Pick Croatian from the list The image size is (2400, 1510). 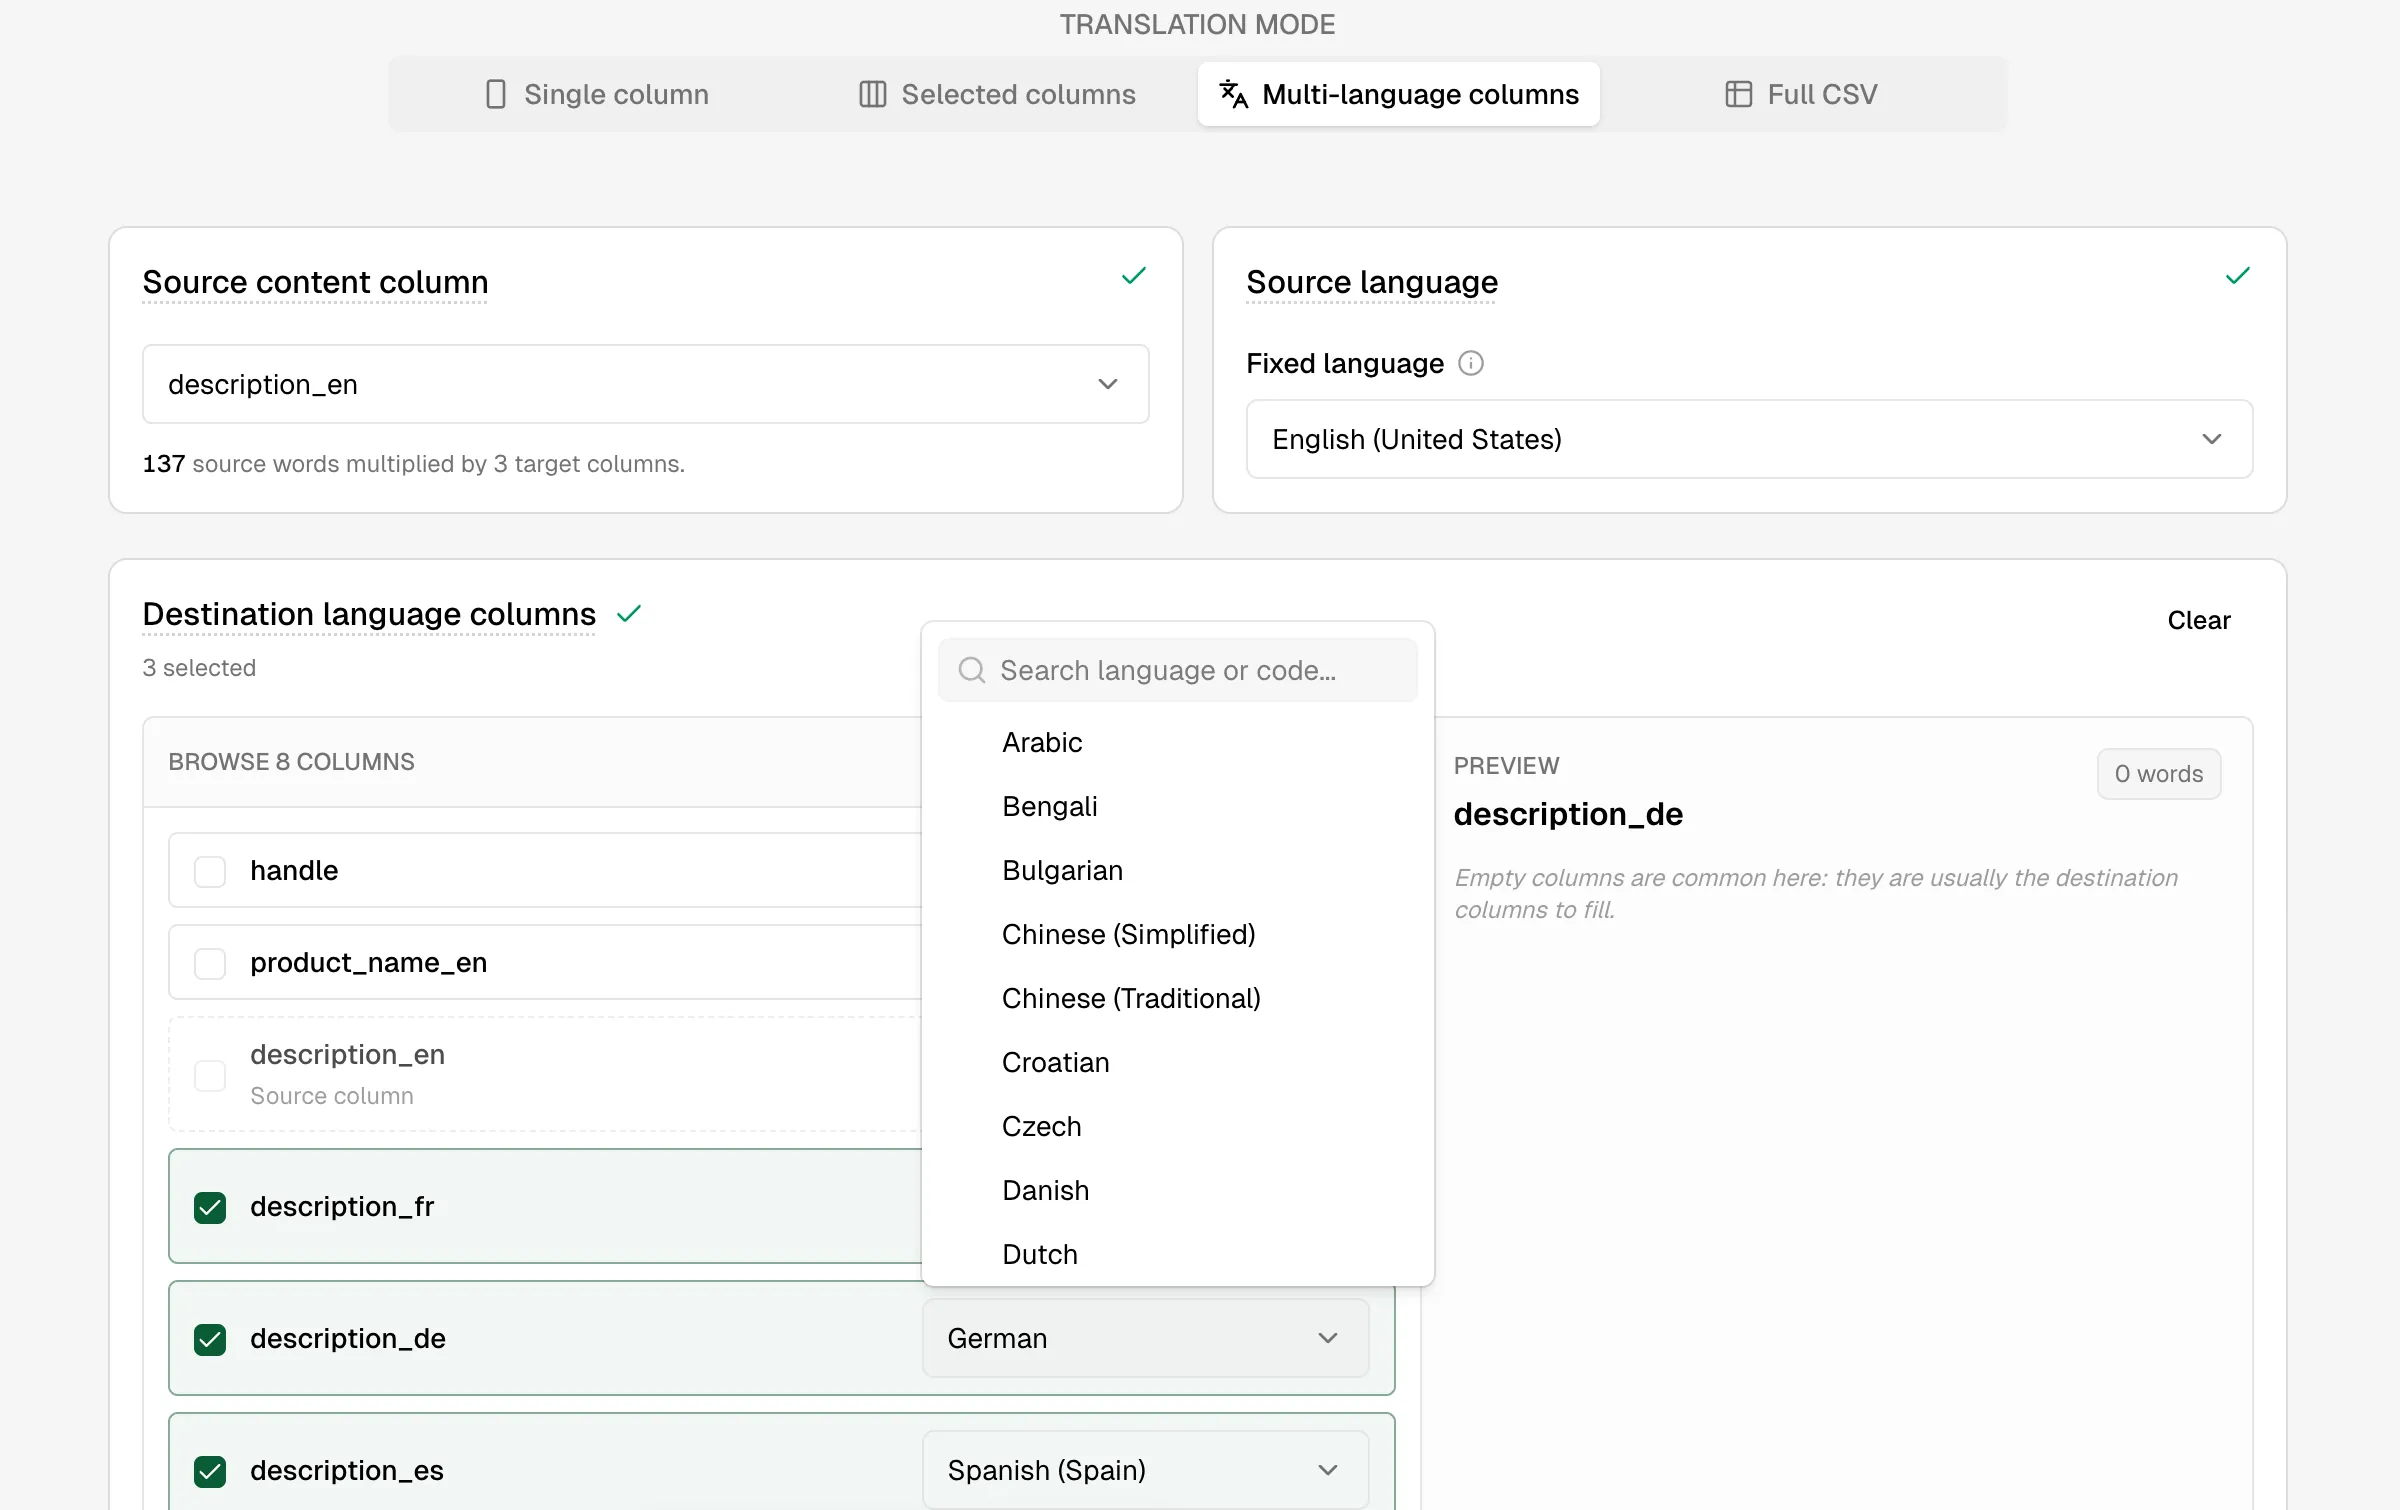click(1177, 1062)
